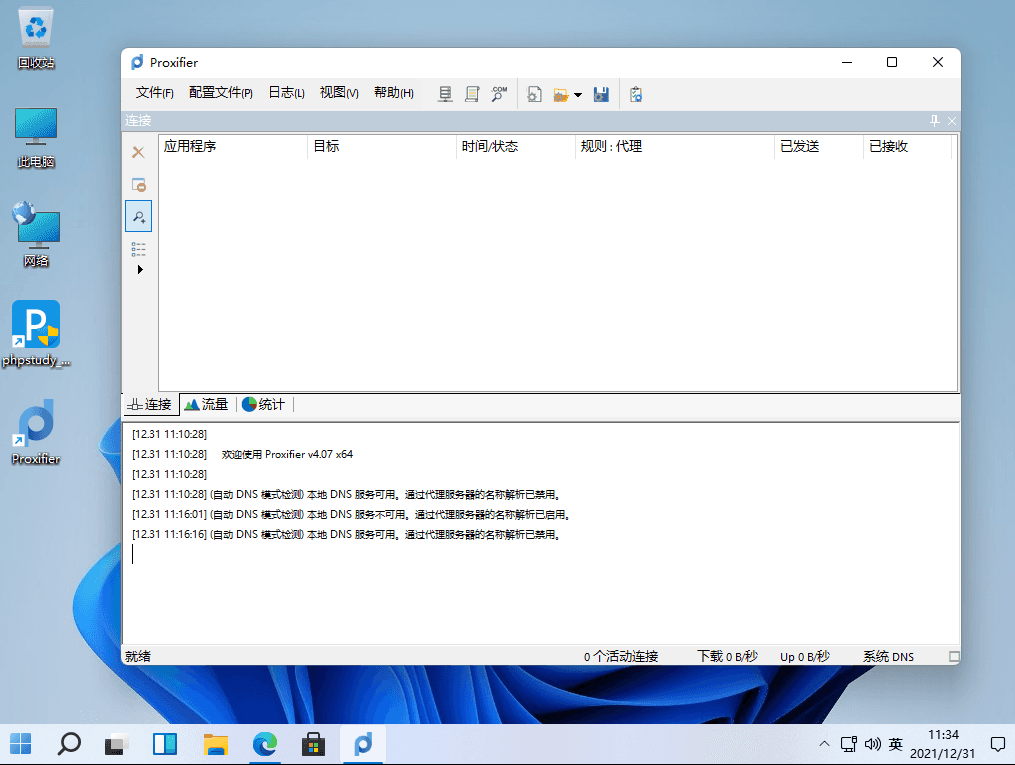Open the Proxy Servers toolbar icon

click(445, 94)
